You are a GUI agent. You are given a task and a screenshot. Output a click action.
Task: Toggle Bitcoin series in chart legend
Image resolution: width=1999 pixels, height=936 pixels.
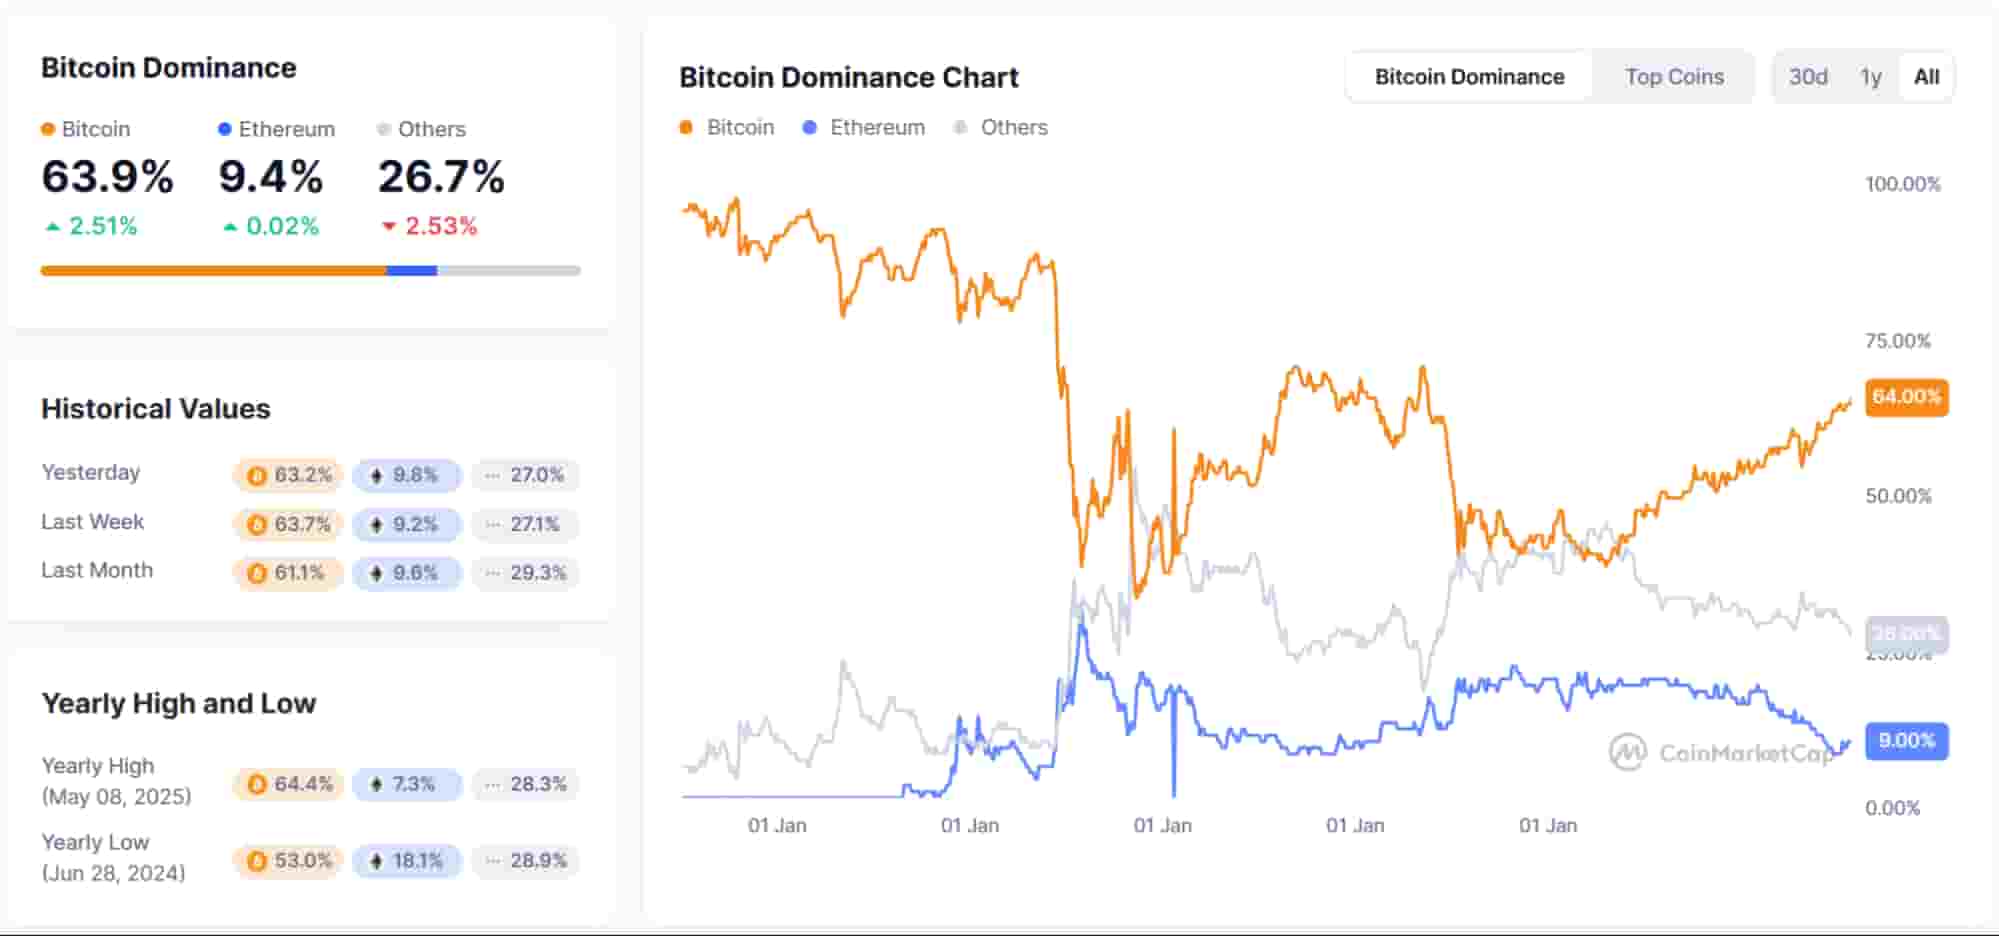[x=727, y=128]
